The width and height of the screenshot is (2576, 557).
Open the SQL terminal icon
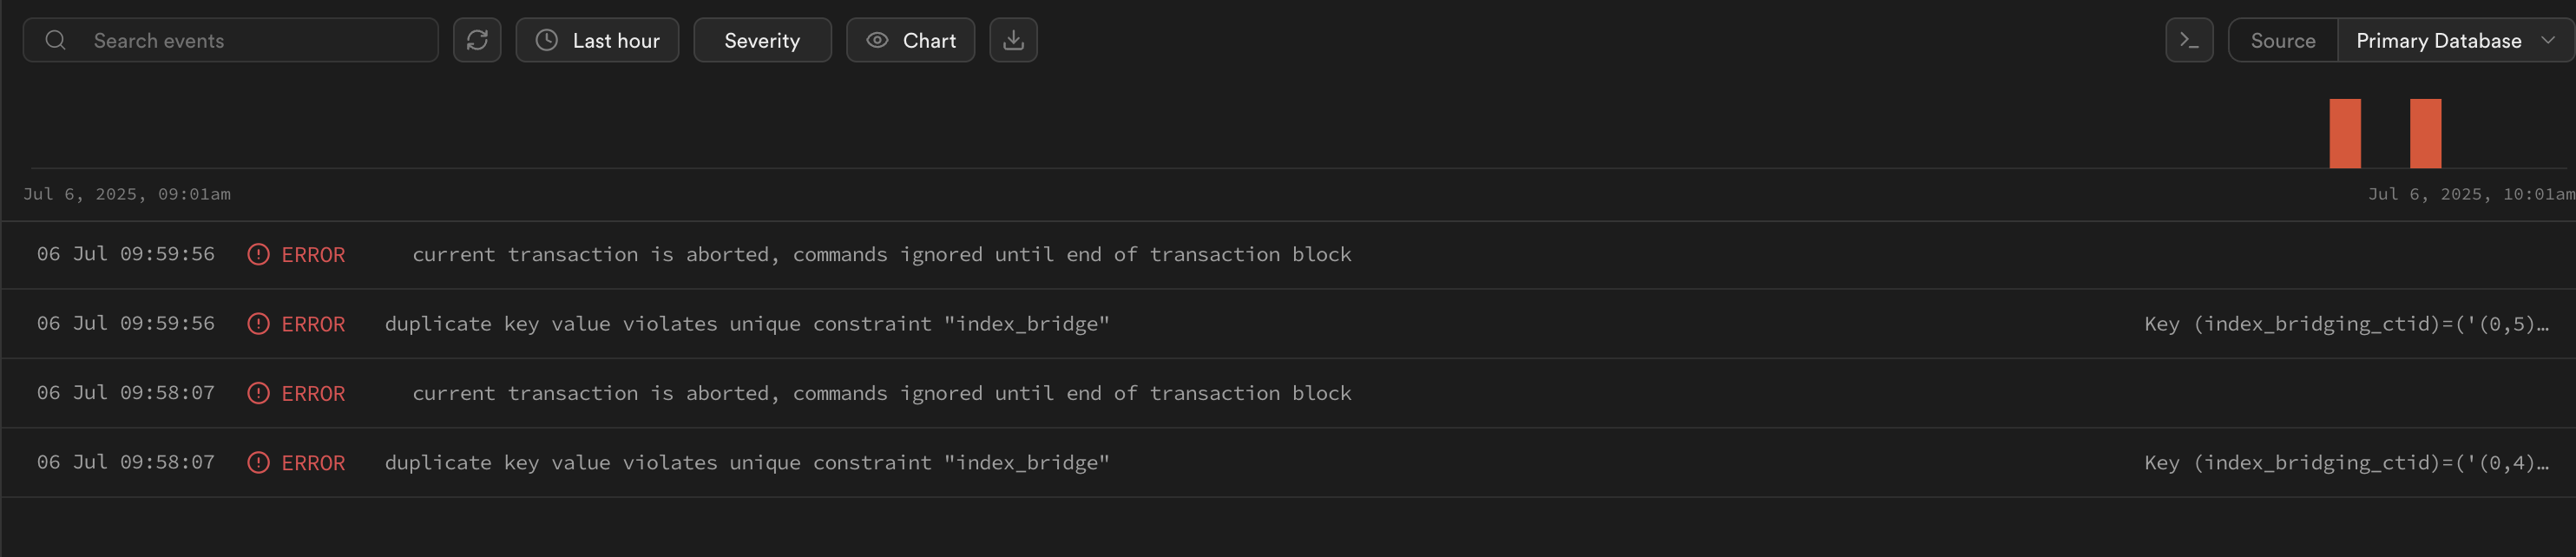(x=2189, y=40)
